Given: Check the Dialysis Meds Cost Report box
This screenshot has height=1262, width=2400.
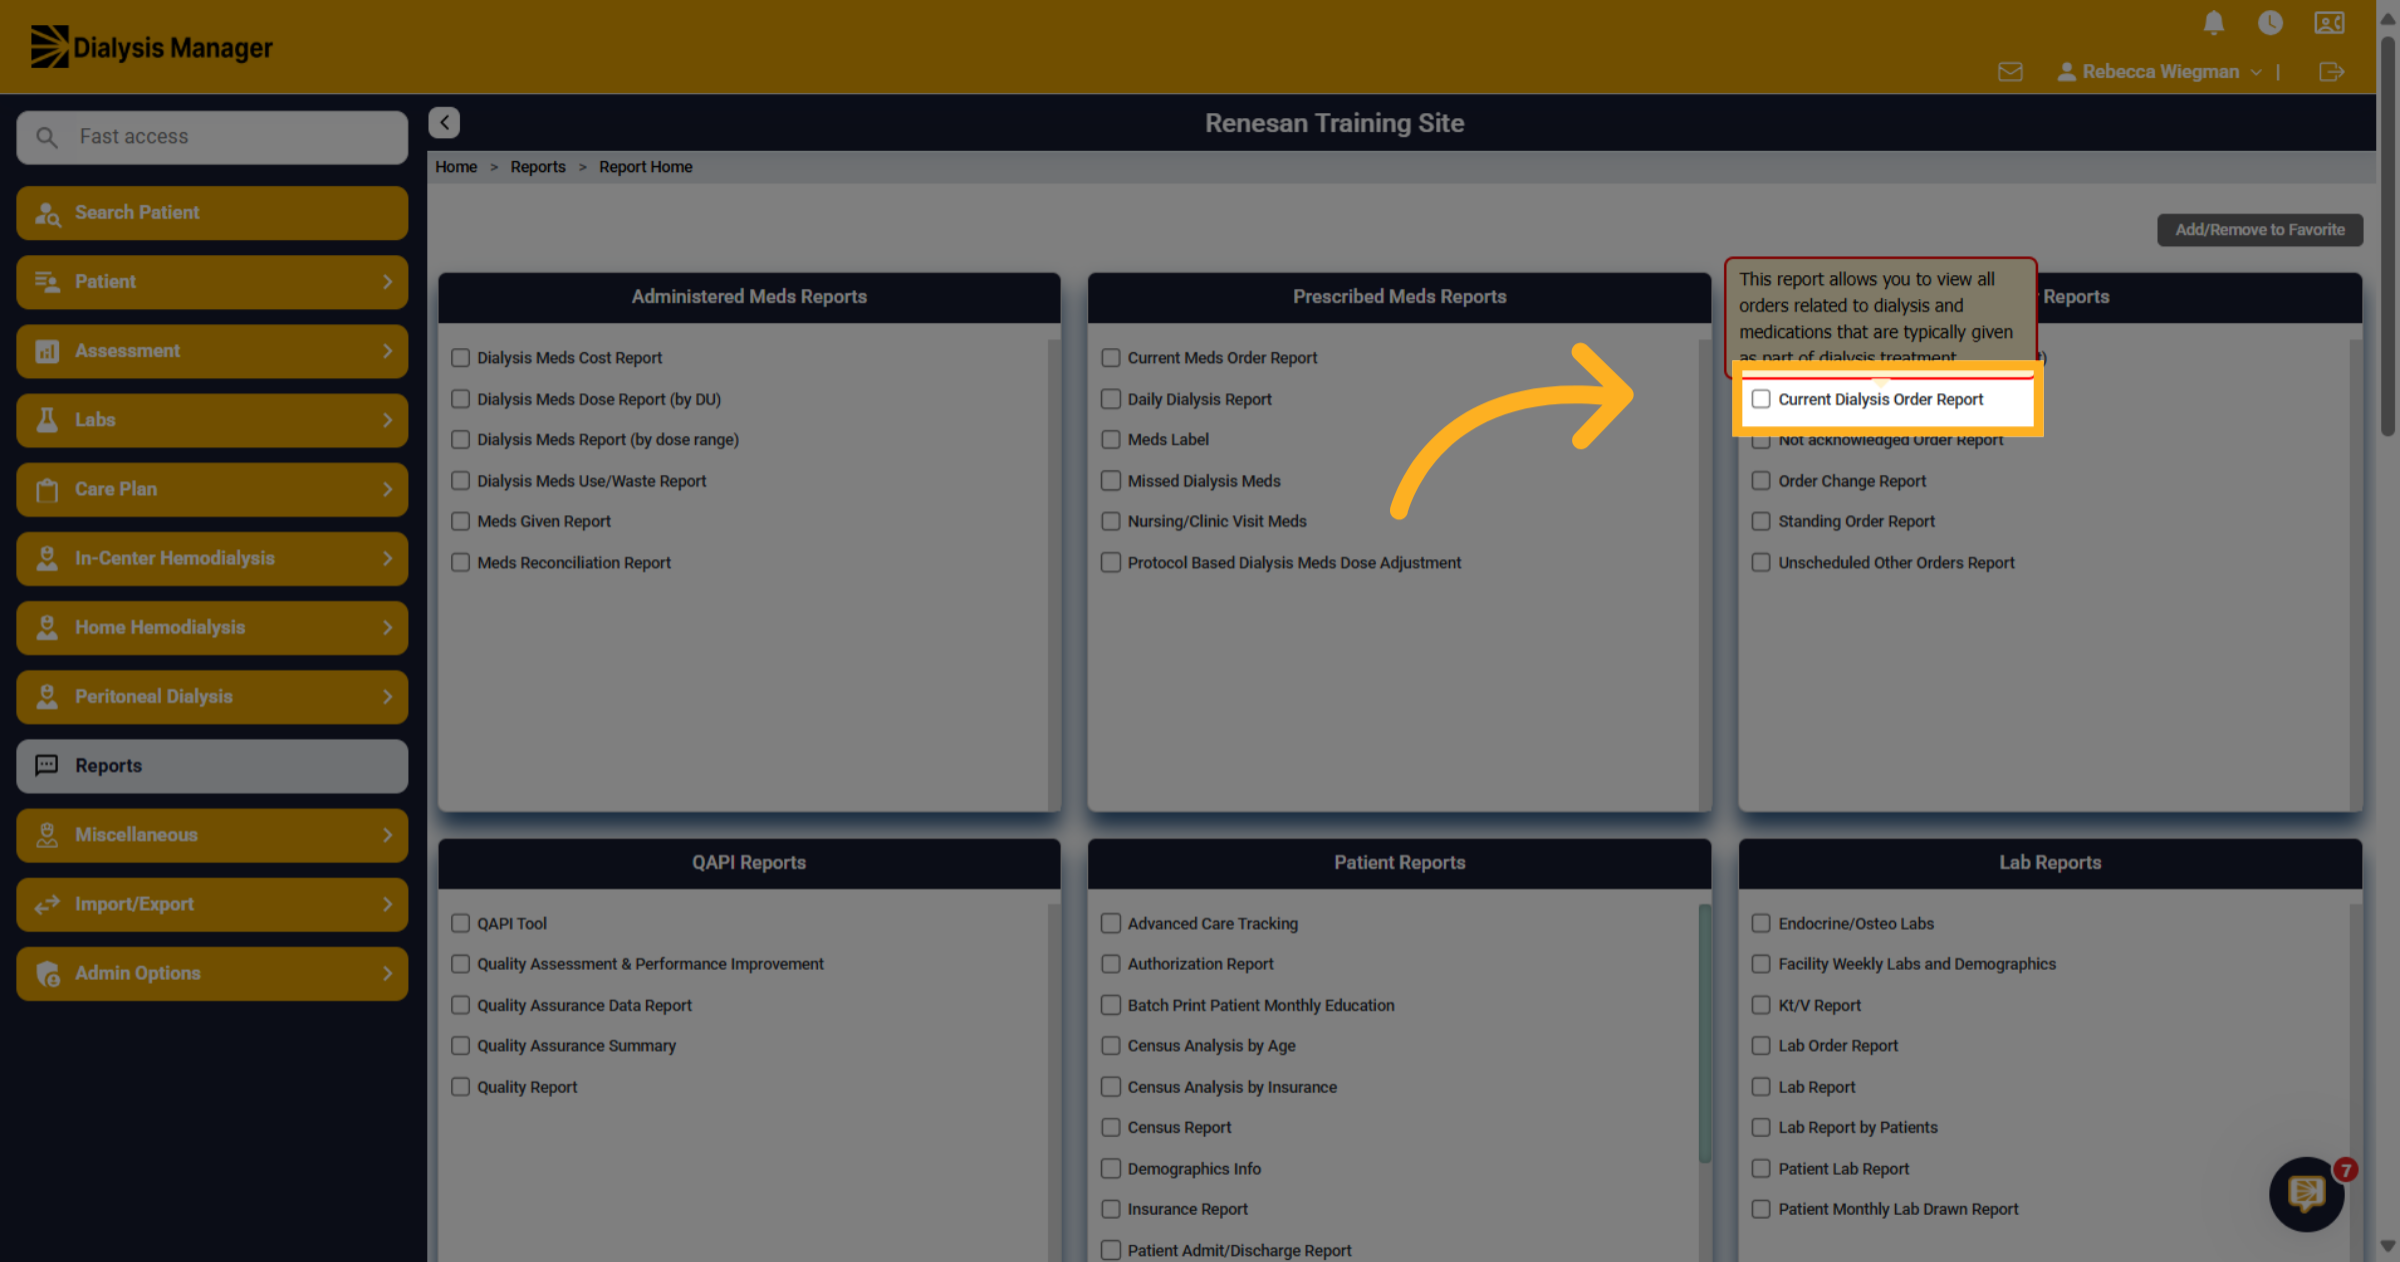Looking at the screenshot, I should tap(460, 357).
